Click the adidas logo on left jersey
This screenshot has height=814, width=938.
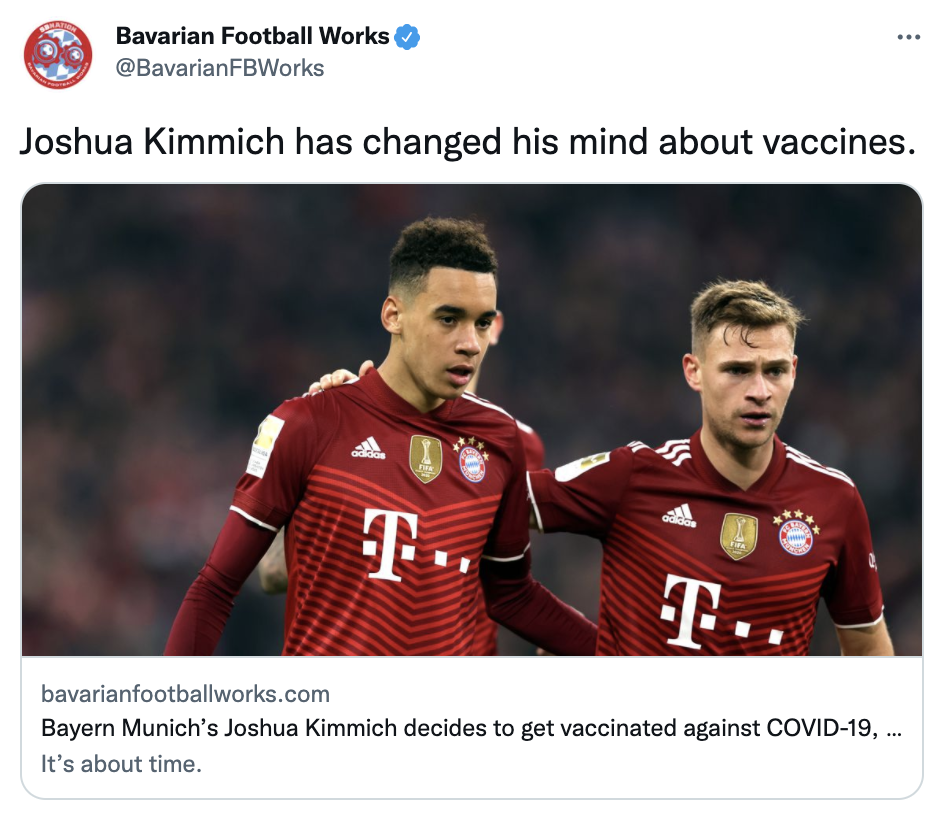368,447
